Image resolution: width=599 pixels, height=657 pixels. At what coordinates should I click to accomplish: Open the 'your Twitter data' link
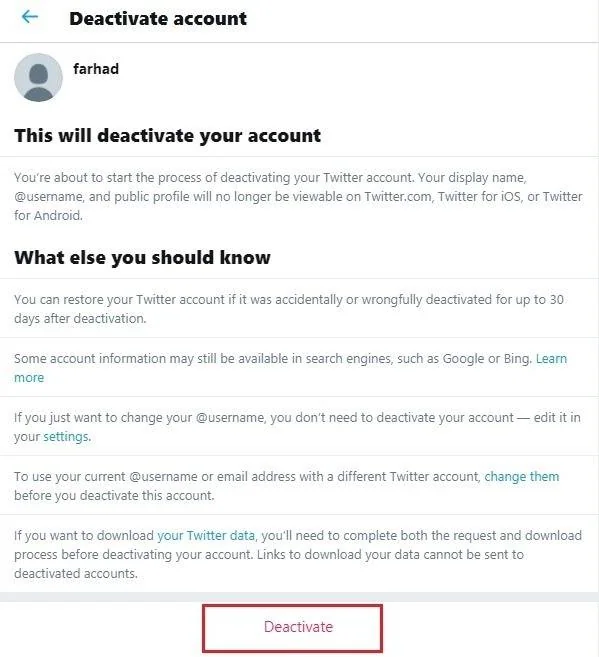tap(206, 535)
